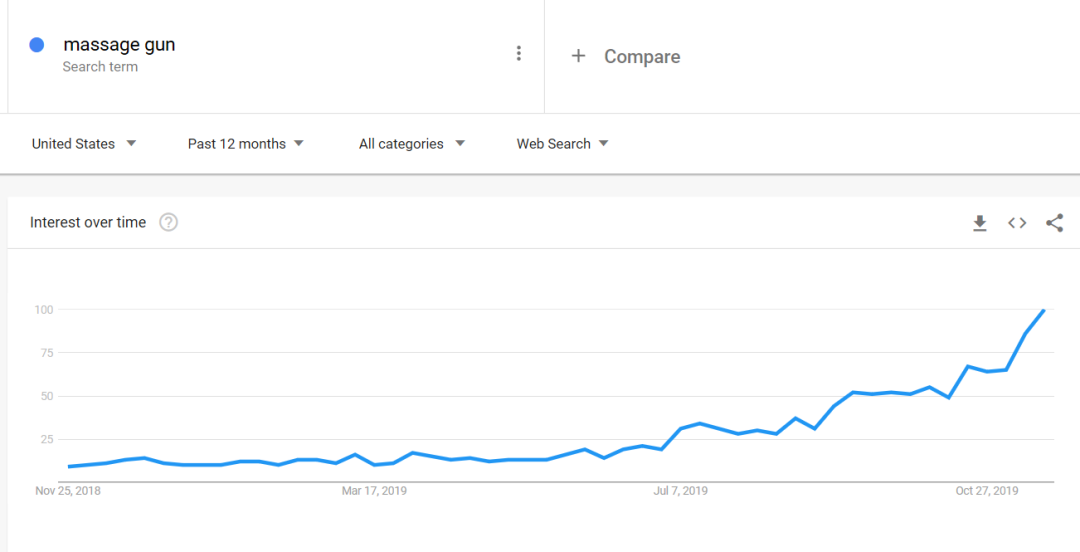Viewport: 1080px width, 552px height.
Task: Click the Compare text to add a term
Action: (642, 57)
